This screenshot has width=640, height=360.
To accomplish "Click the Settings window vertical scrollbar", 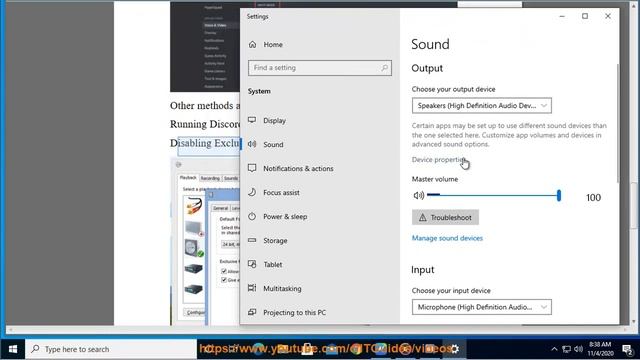I will click(618, 122).
